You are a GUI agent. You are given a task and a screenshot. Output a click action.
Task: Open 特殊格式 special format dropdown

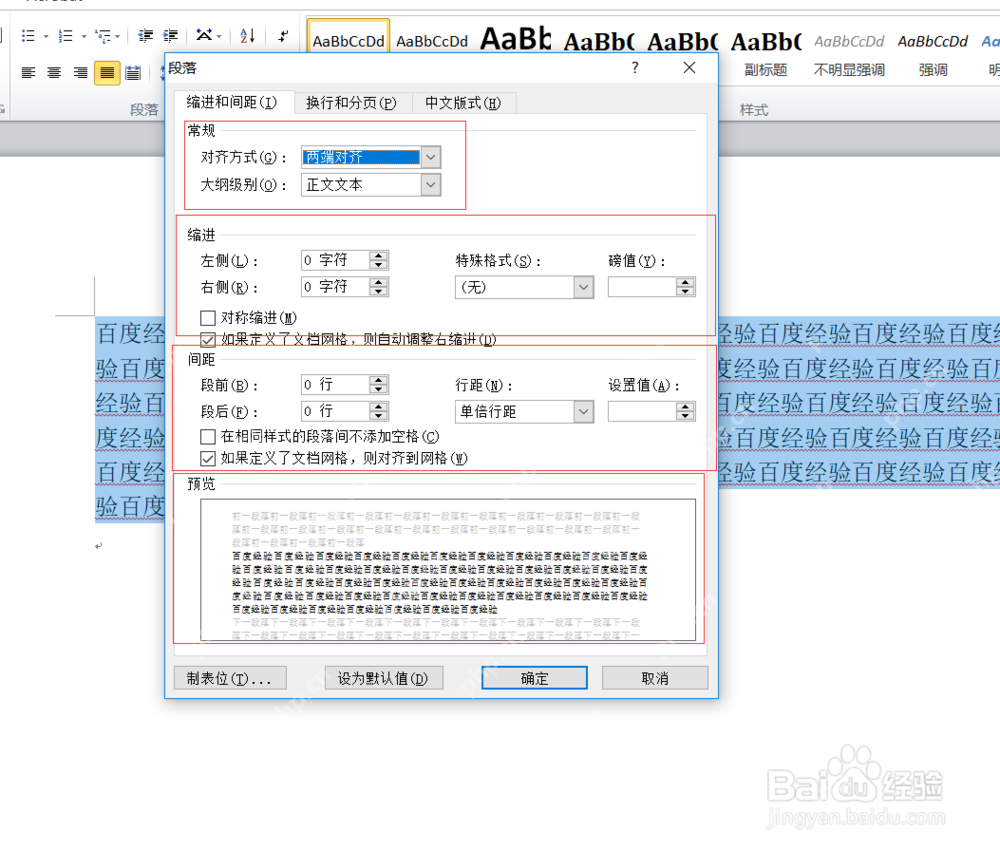coord(584,287)
